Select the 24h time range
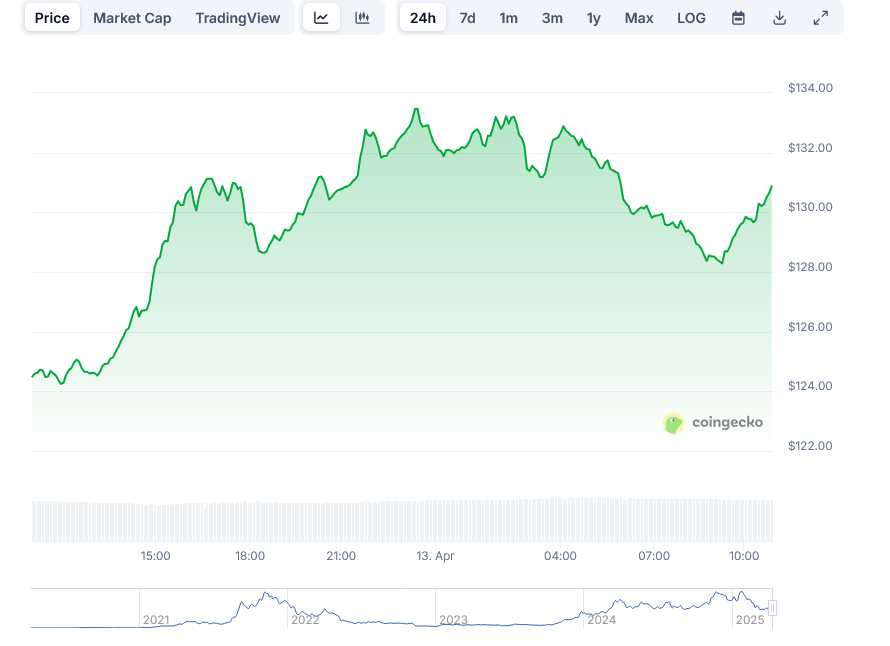Image resolution: width=890 pixels, height=646 pixels. pos(423,18)
